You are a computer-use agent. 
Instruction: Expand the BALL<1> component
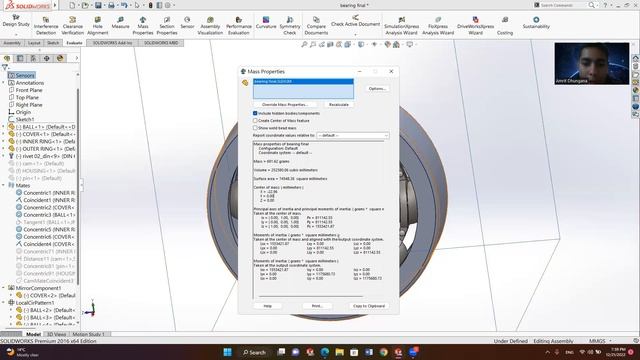coord(4,127)
